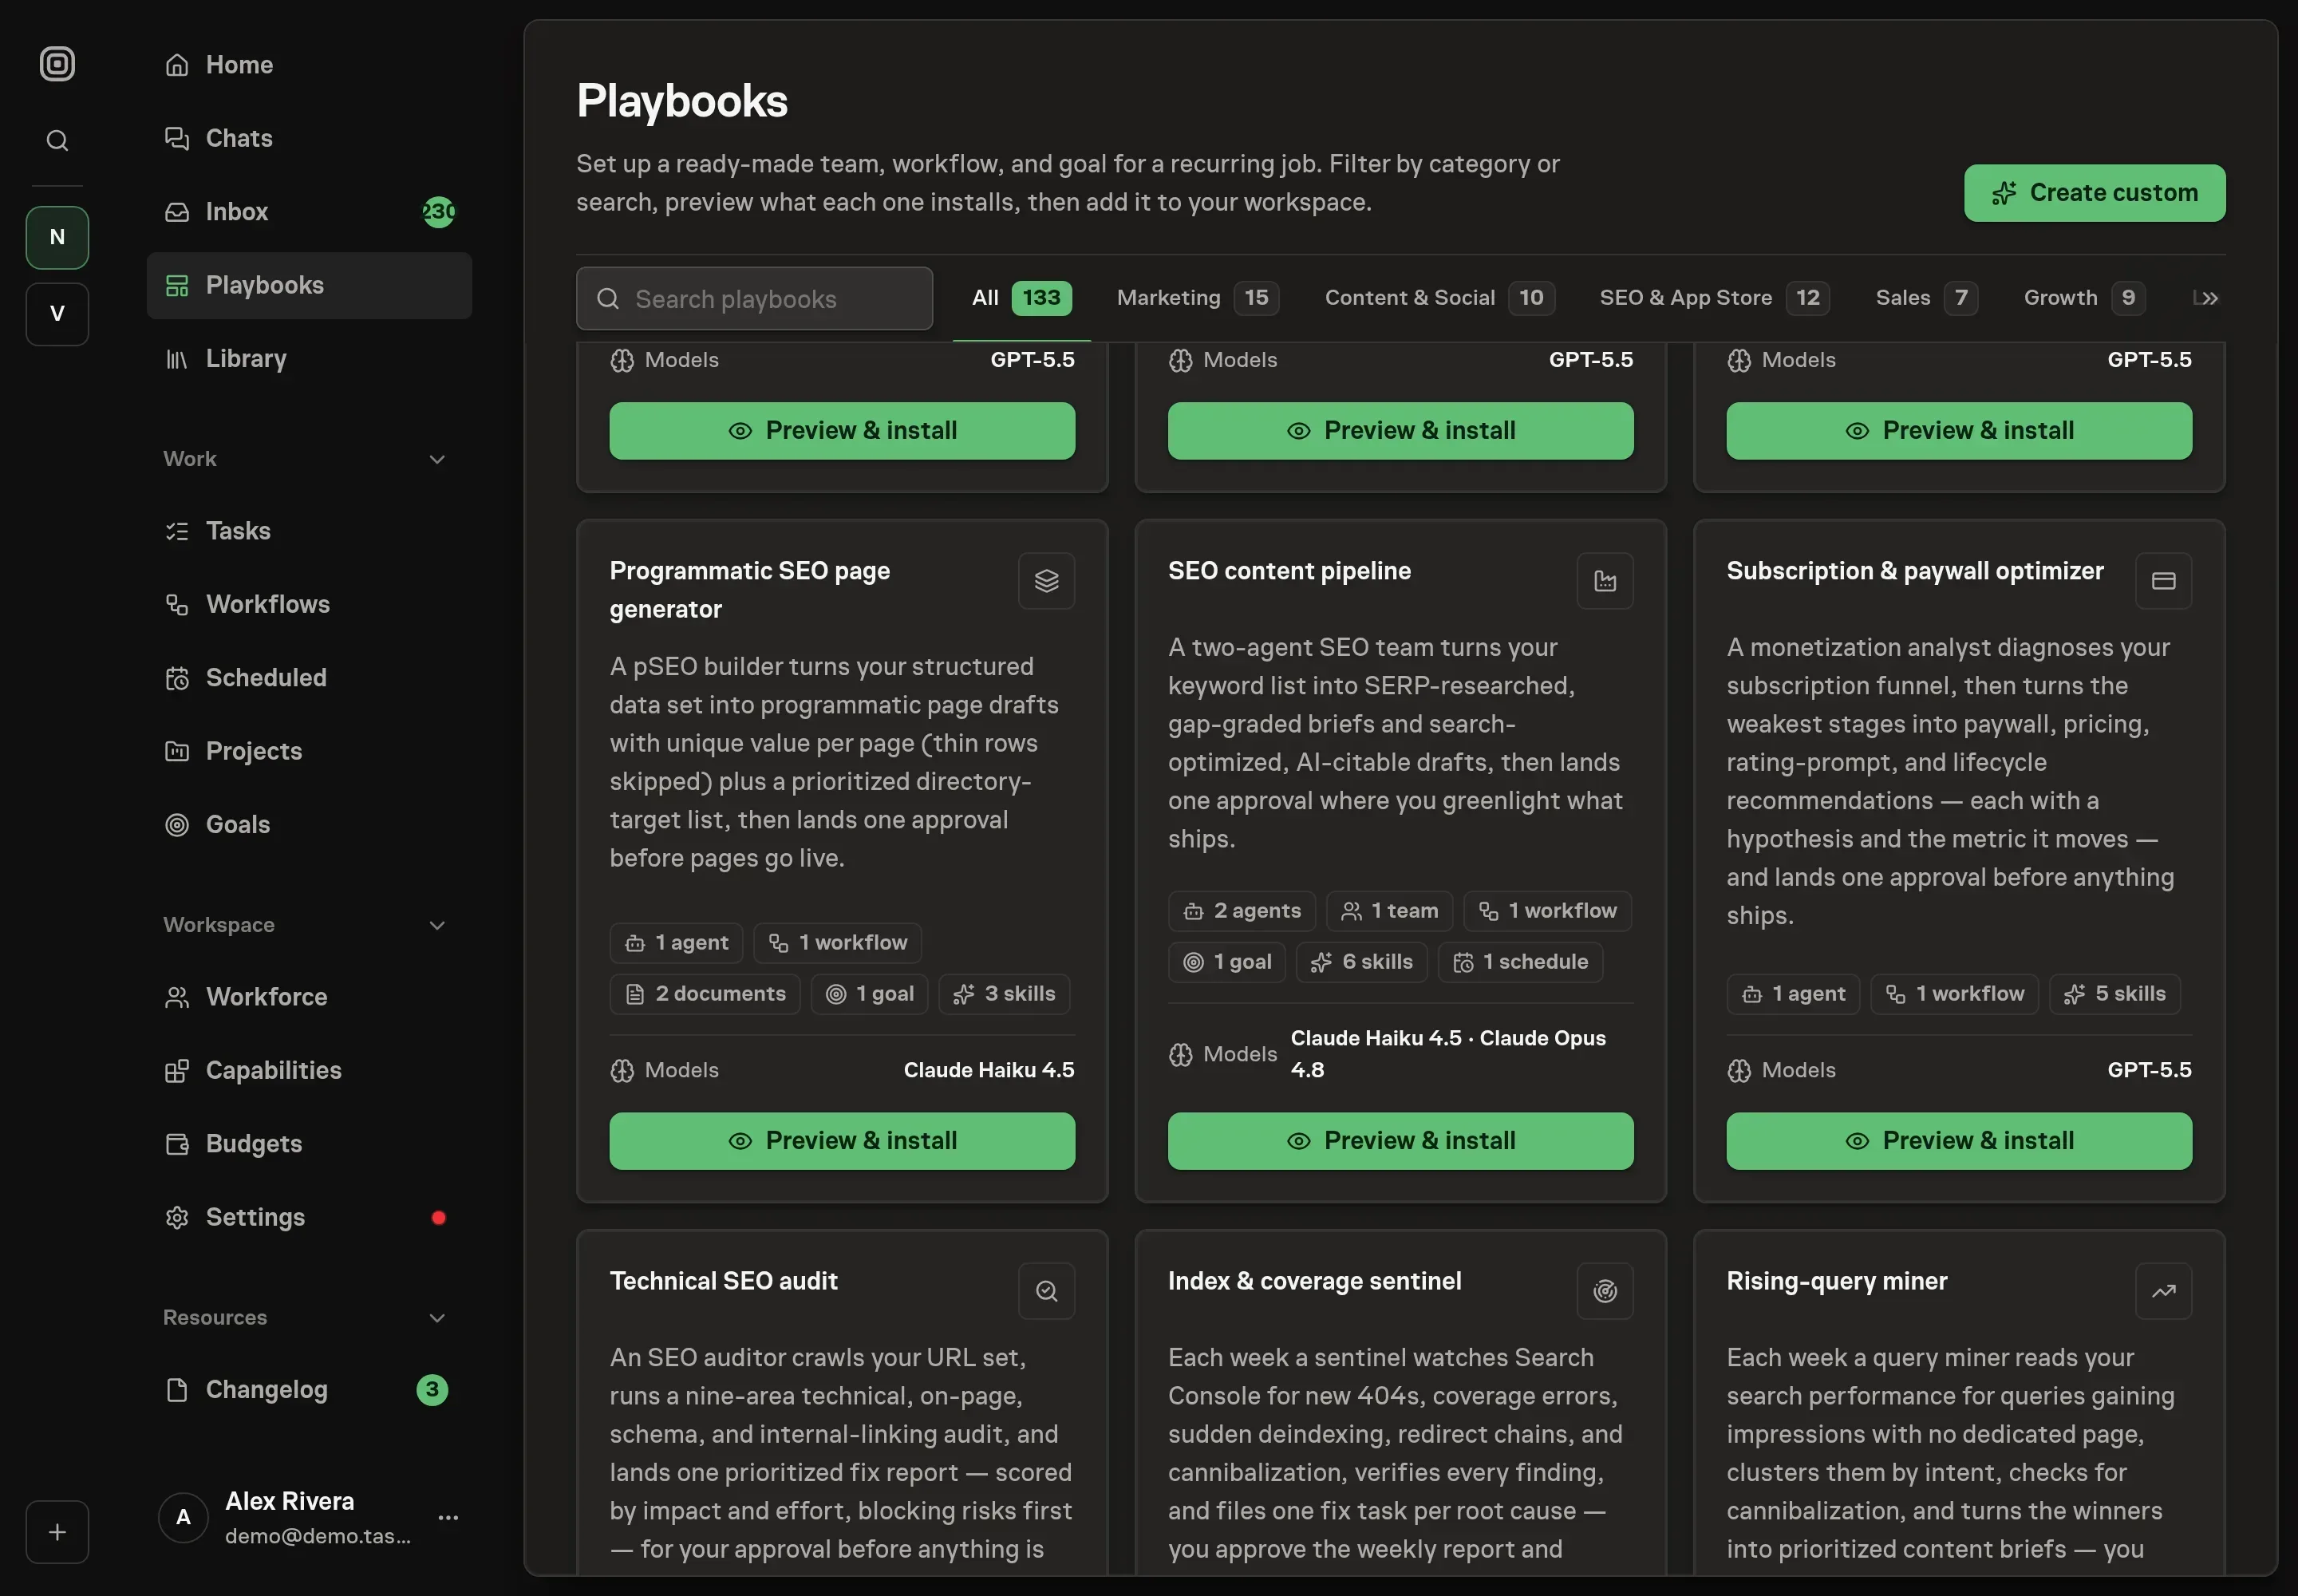Open the global search magnifier icon
The height and width of the screenshot is (1596, 2298).
(57, 140)
